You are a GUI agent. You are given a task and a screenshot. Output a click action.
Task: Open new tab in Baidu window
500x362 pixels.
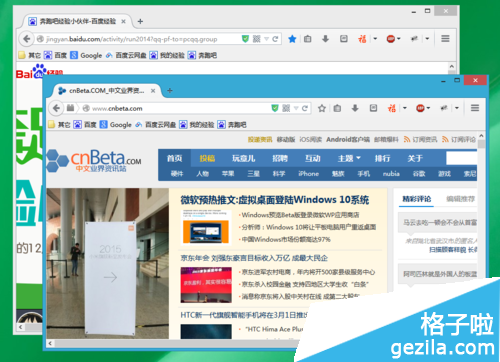tap(140, 21)
